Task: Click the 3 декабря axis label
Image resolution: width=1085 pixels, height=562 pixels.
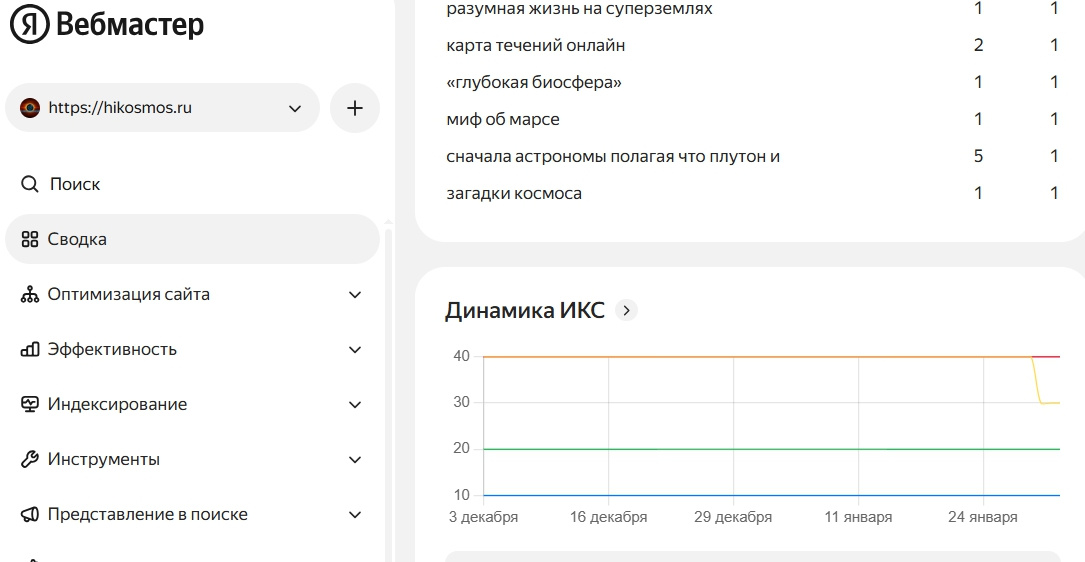Action: (x=483, y=517)
